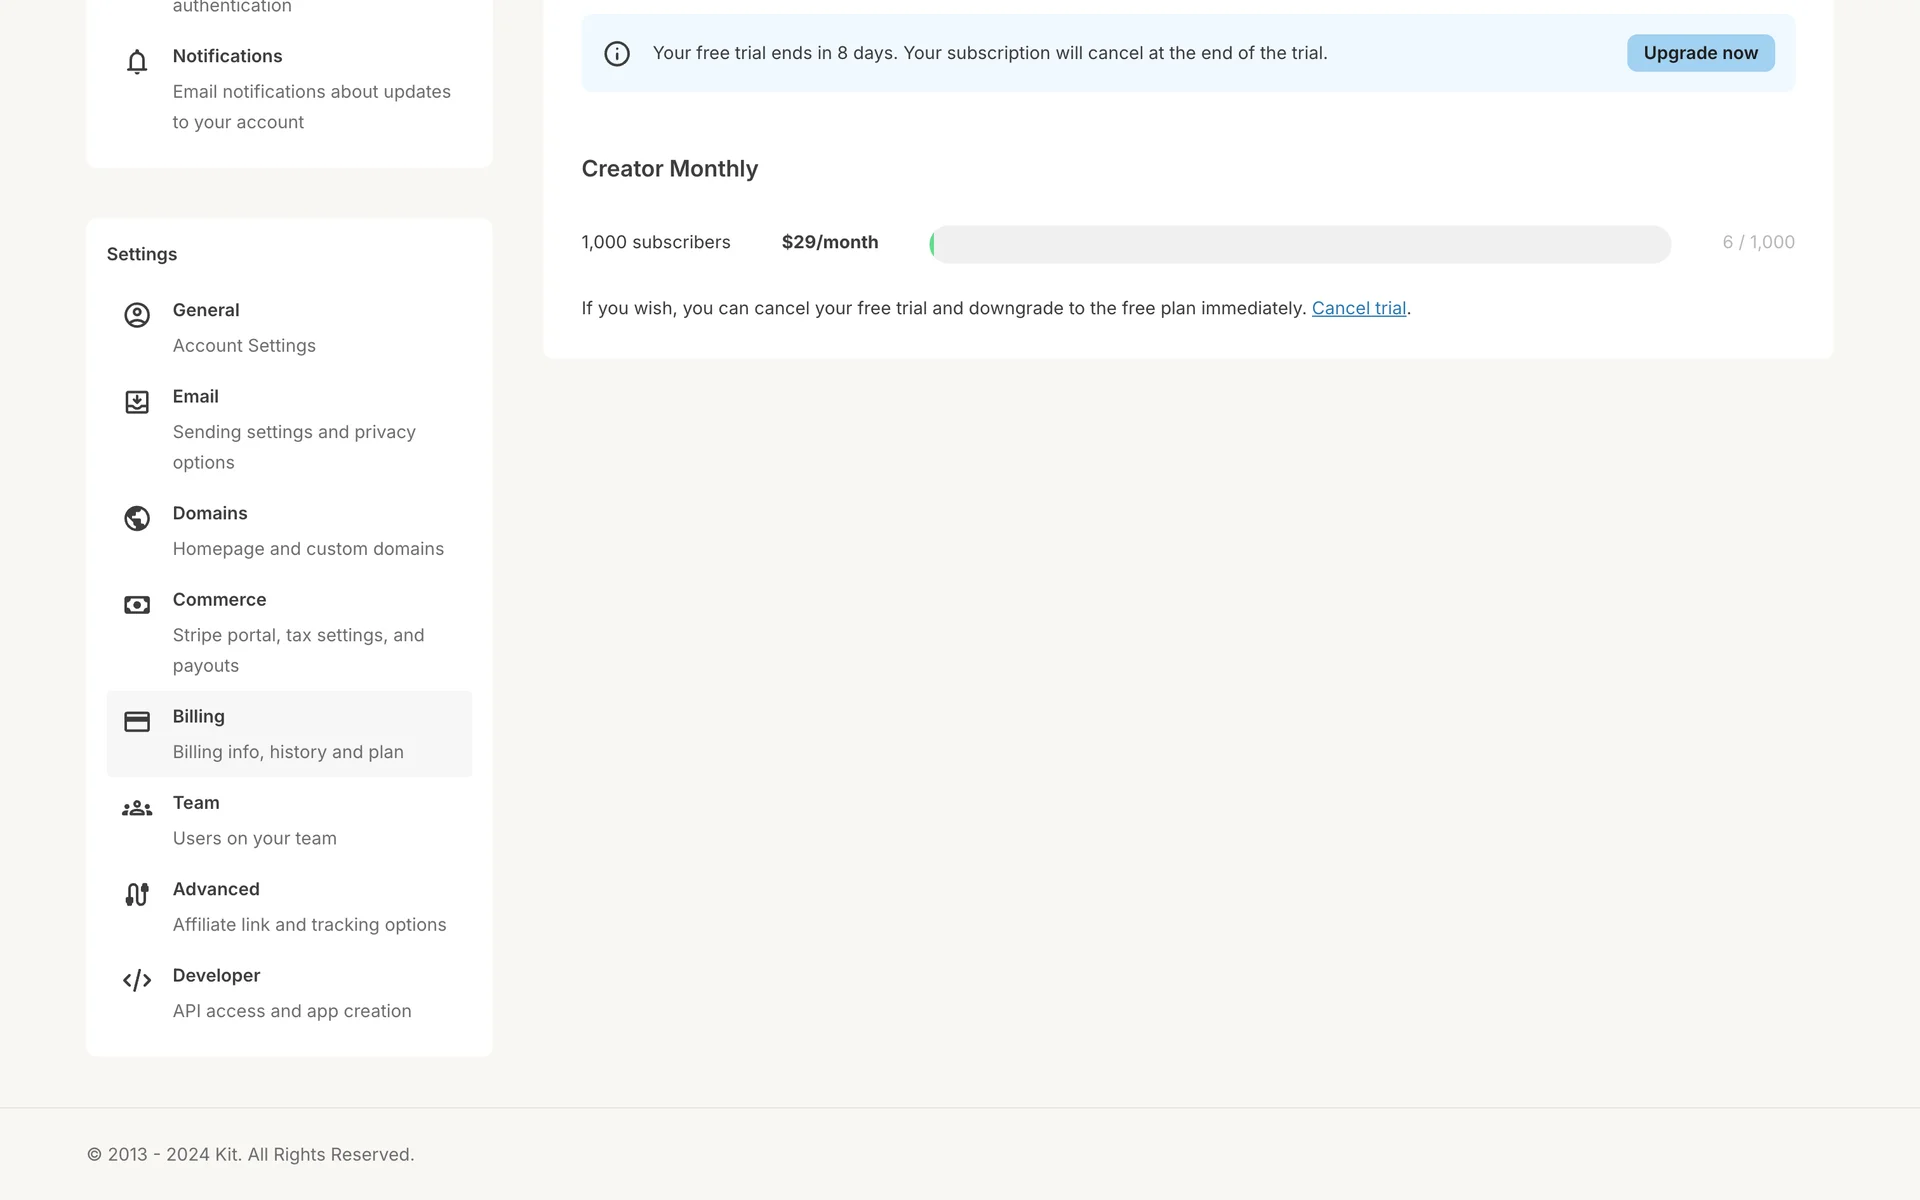Click the Domains globe icon
1920x1200 pixels.
click(x=137, y=518)
